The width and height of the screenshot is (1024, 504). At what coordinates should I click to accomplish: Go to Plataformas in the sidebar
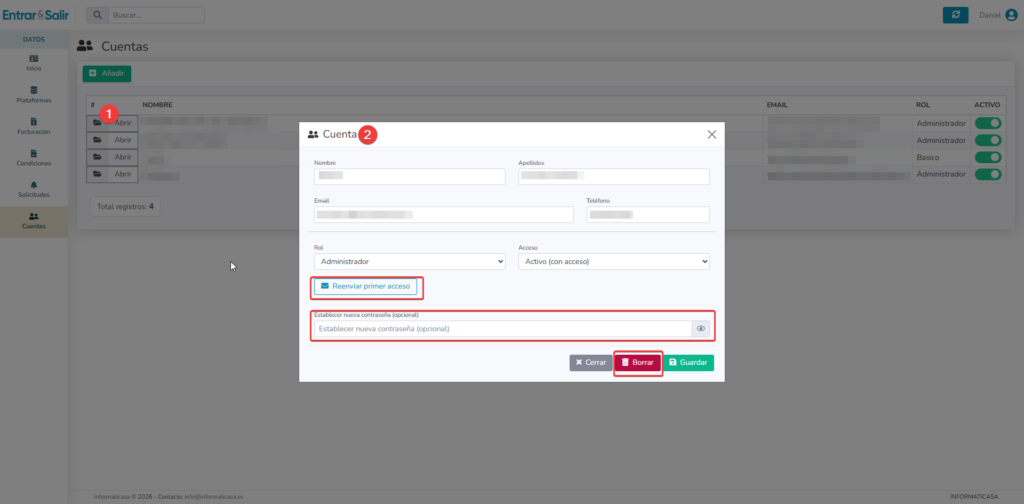point(34,95)
